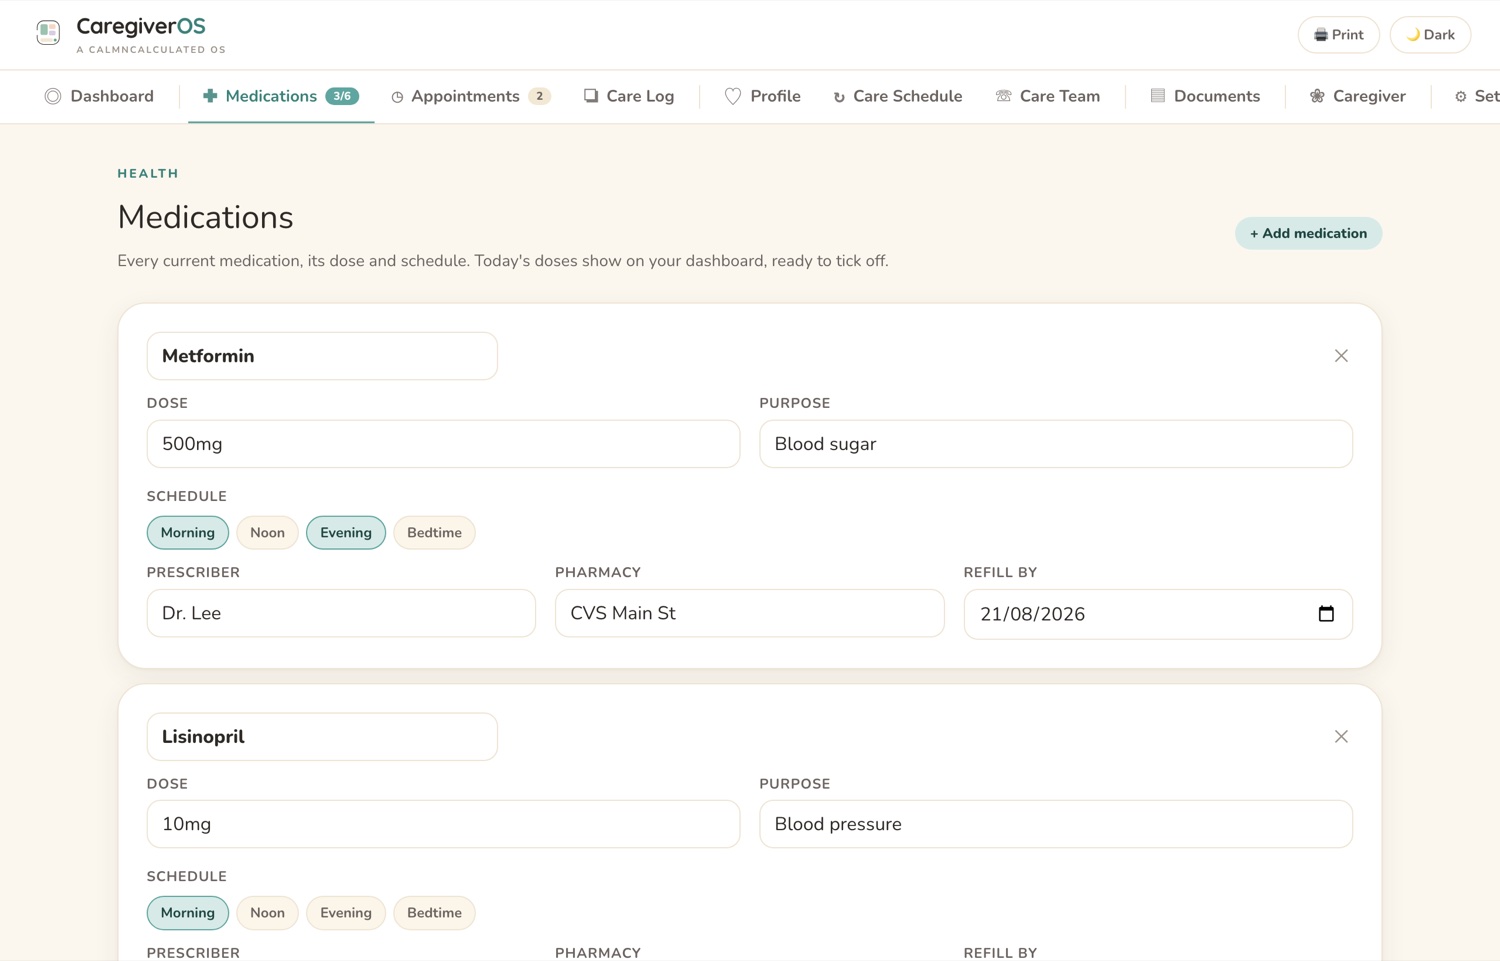The height and width of the screenshot is (961, 1500).
Task: Toggle Morning schedule for Lisinopril
Action: (x=188, y=913)
